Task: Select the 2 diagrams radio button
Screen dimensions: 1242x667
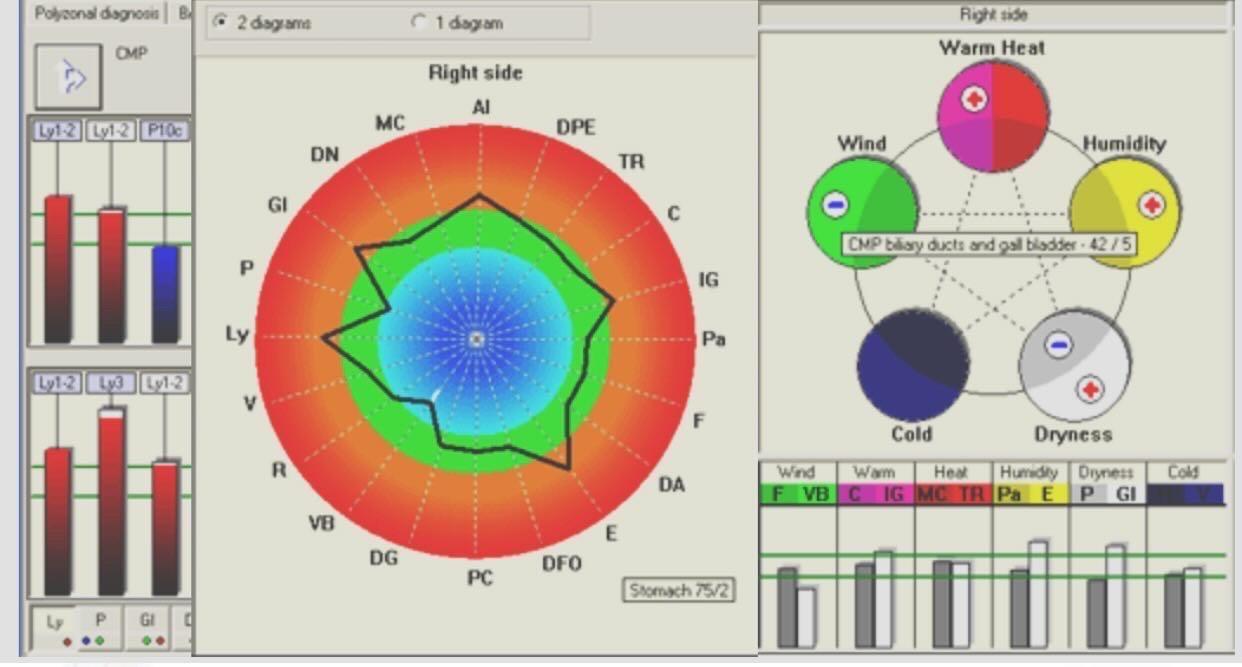Action: (x=221, y=22)
